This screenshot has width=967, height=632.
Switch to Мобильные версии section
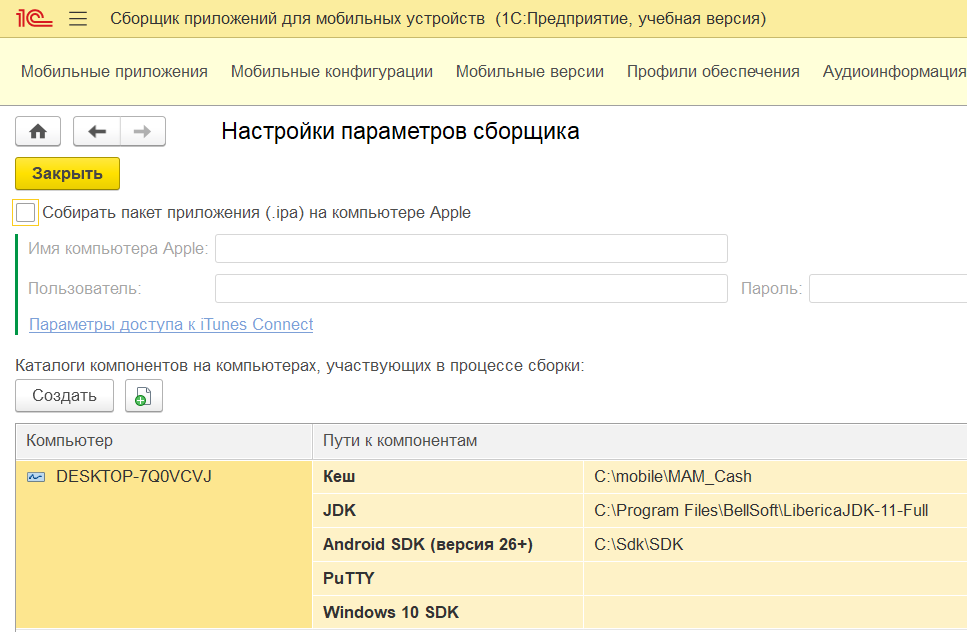pyautogui.click(x=530, y=72)
